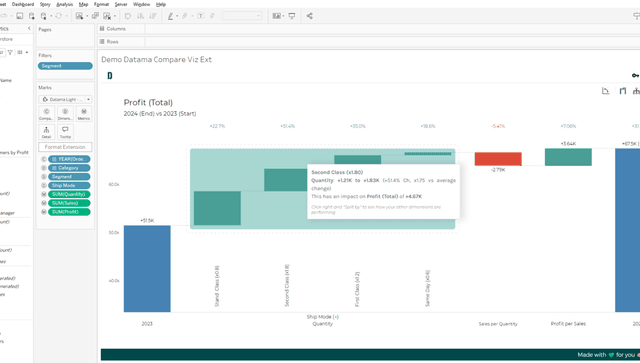Open the New Worksheet dropdown arrow
The width and height of the screenshot is (640, 363).
[87, 16]
